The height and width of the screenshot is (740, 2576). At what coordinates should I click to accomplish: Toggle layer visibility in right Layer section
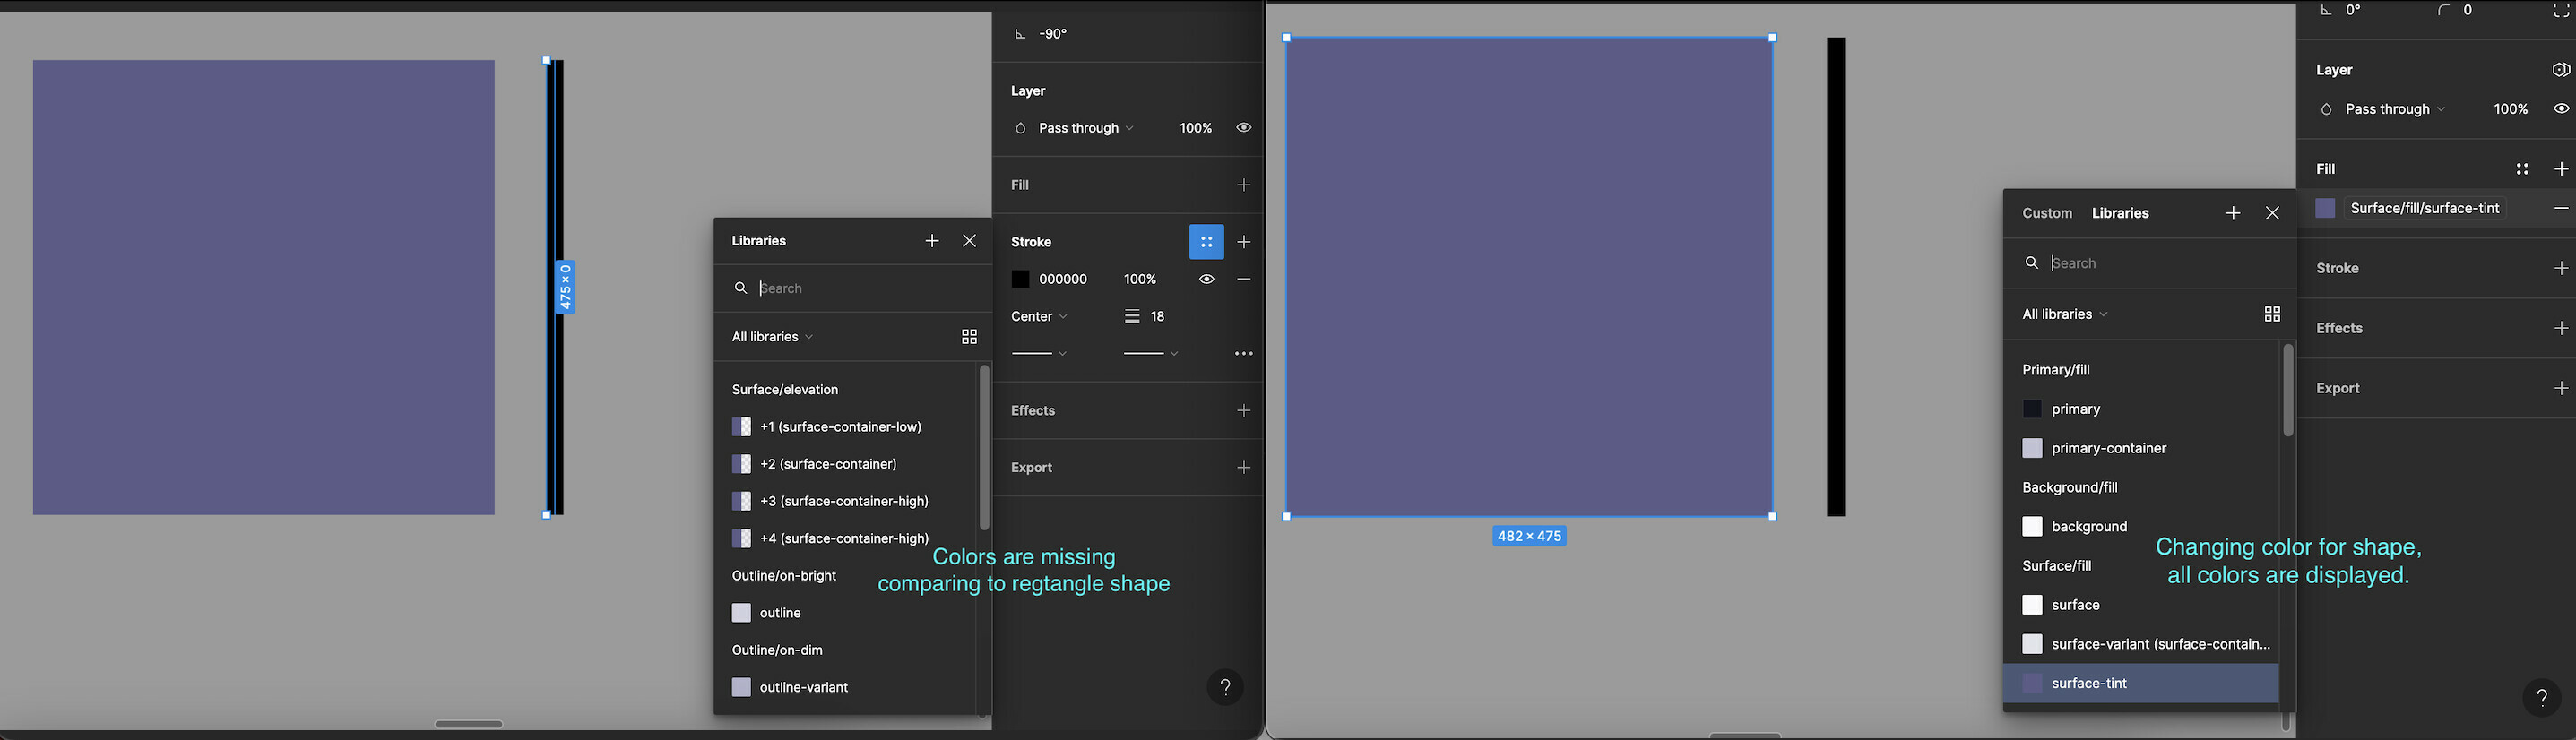tap(2560, 109)
